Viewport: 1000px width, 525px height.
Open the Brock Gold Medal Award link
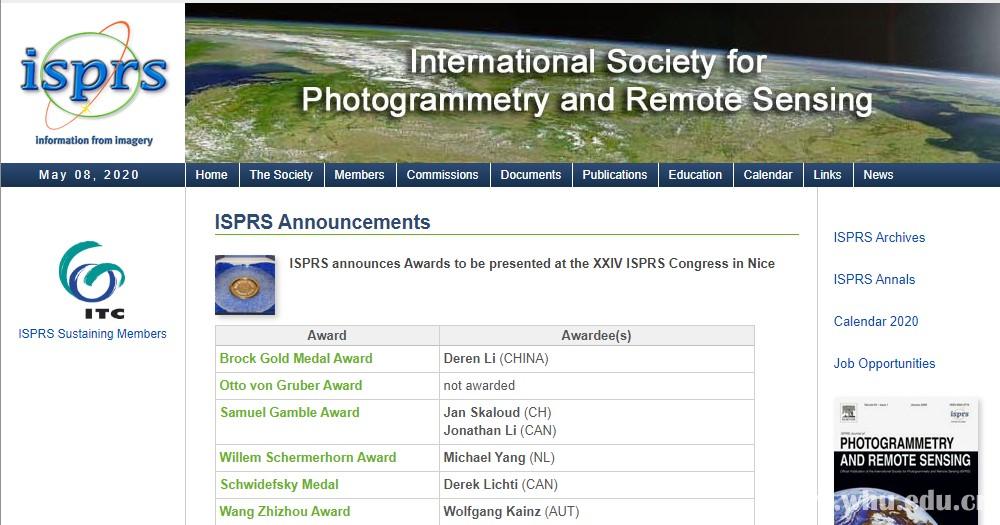coord(296,359)
